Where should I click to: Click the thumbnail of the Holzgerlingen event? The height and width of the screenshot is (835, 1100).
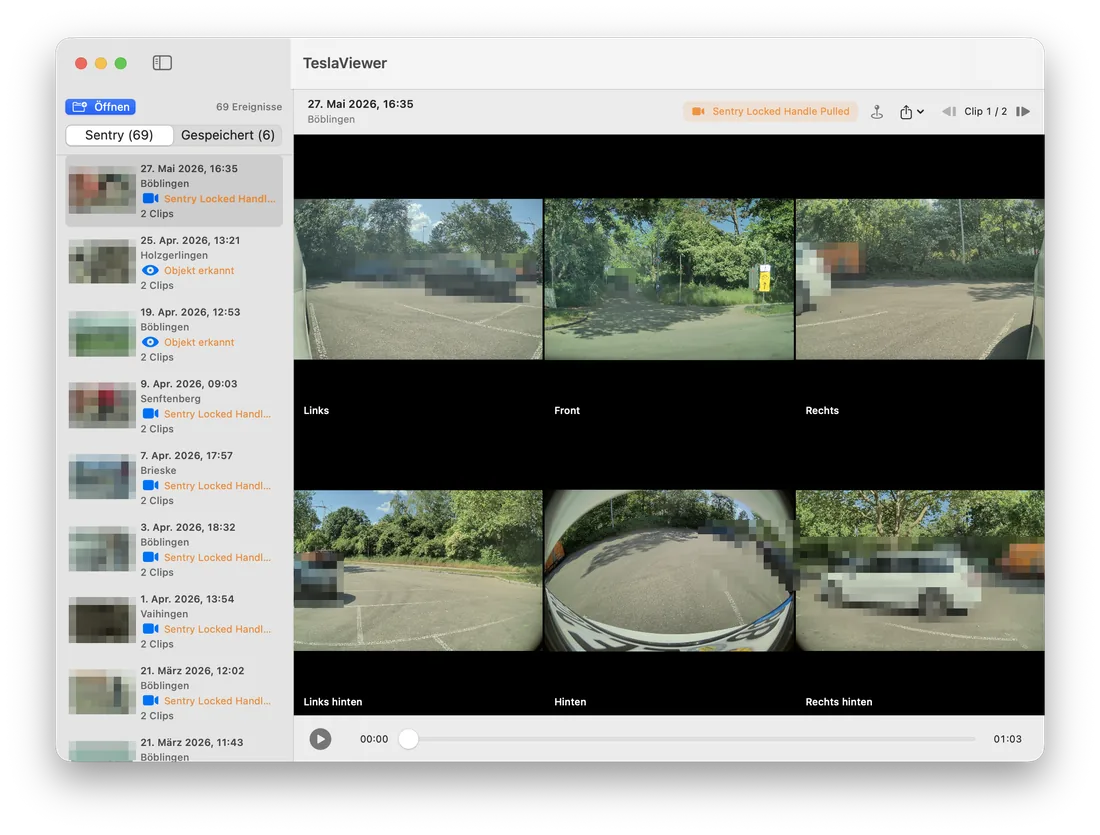pyautogui.click(x=102, y=262)
